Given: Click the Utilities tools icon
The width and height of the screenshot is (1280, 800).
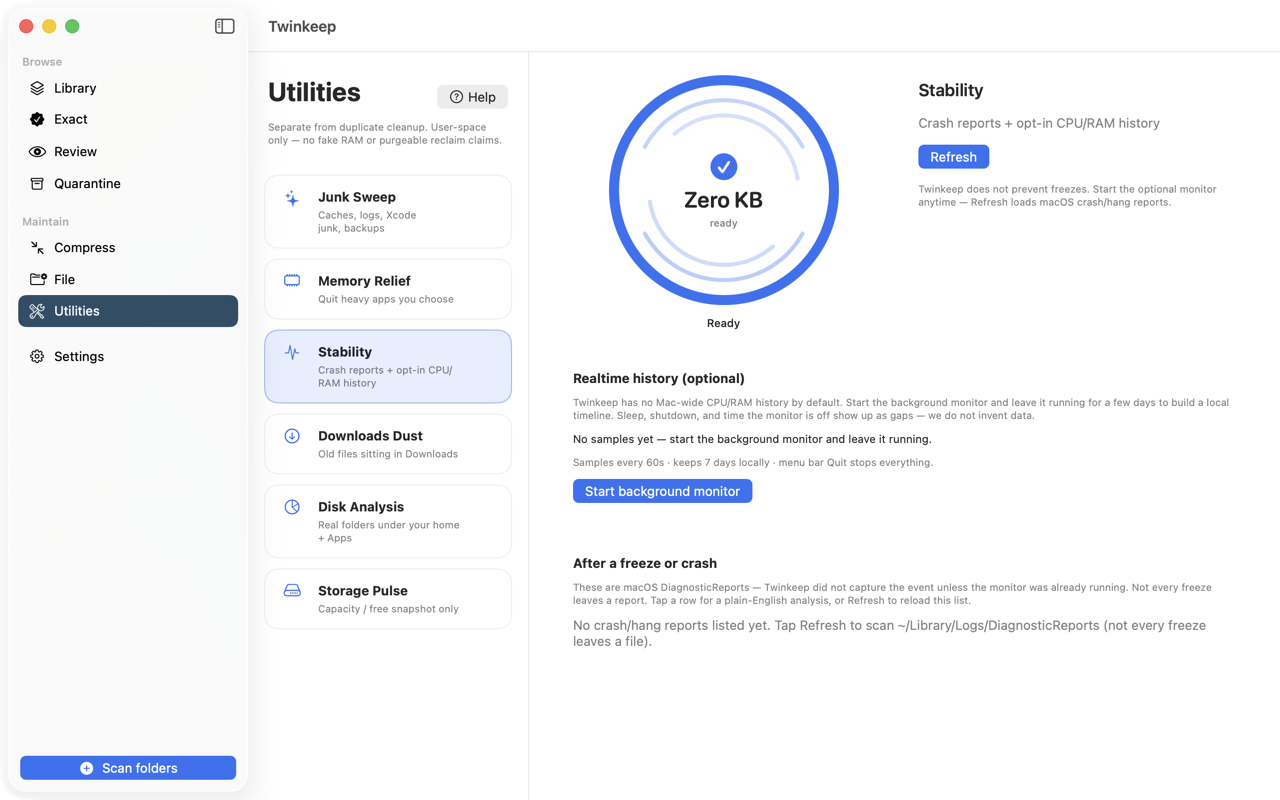Looking at the screenshot, I should (x=37, y=311).
